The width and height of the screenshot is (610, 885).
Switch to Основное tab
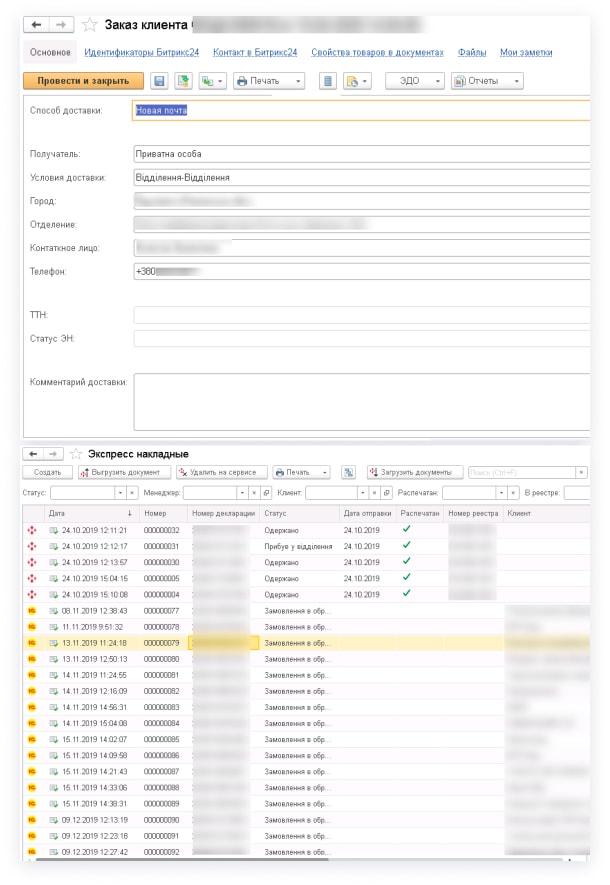50,52
